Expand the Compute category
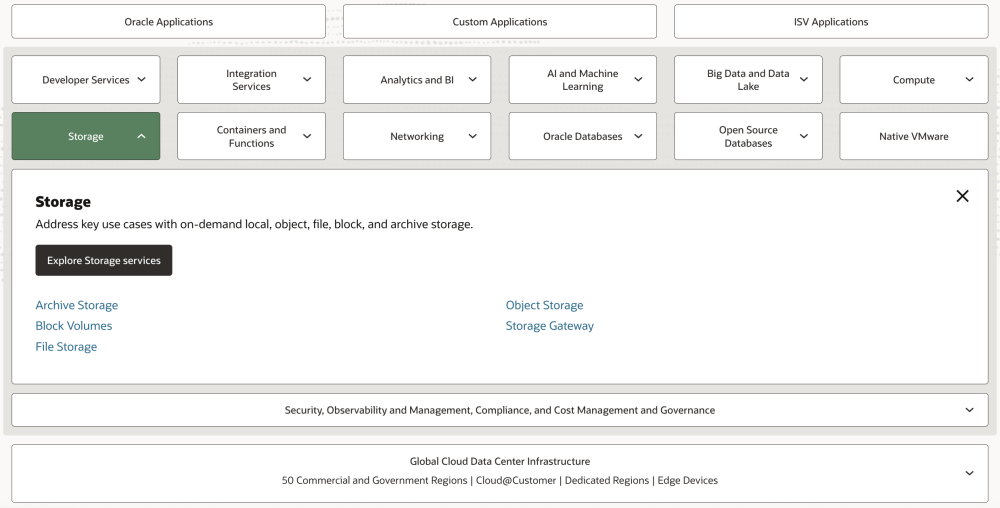Viewport: 1000px width, 508px height. click(x=913, y=80)
